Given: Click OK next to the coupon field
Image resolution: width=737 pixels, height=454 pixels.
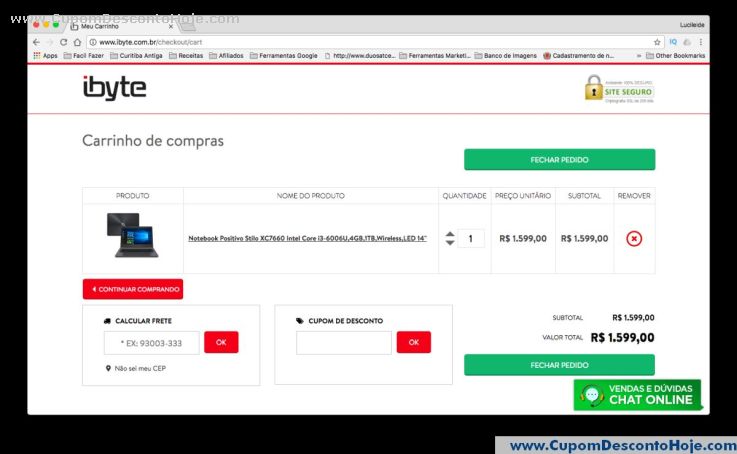Looking at the screenshot, I should [x=414, y=342].
